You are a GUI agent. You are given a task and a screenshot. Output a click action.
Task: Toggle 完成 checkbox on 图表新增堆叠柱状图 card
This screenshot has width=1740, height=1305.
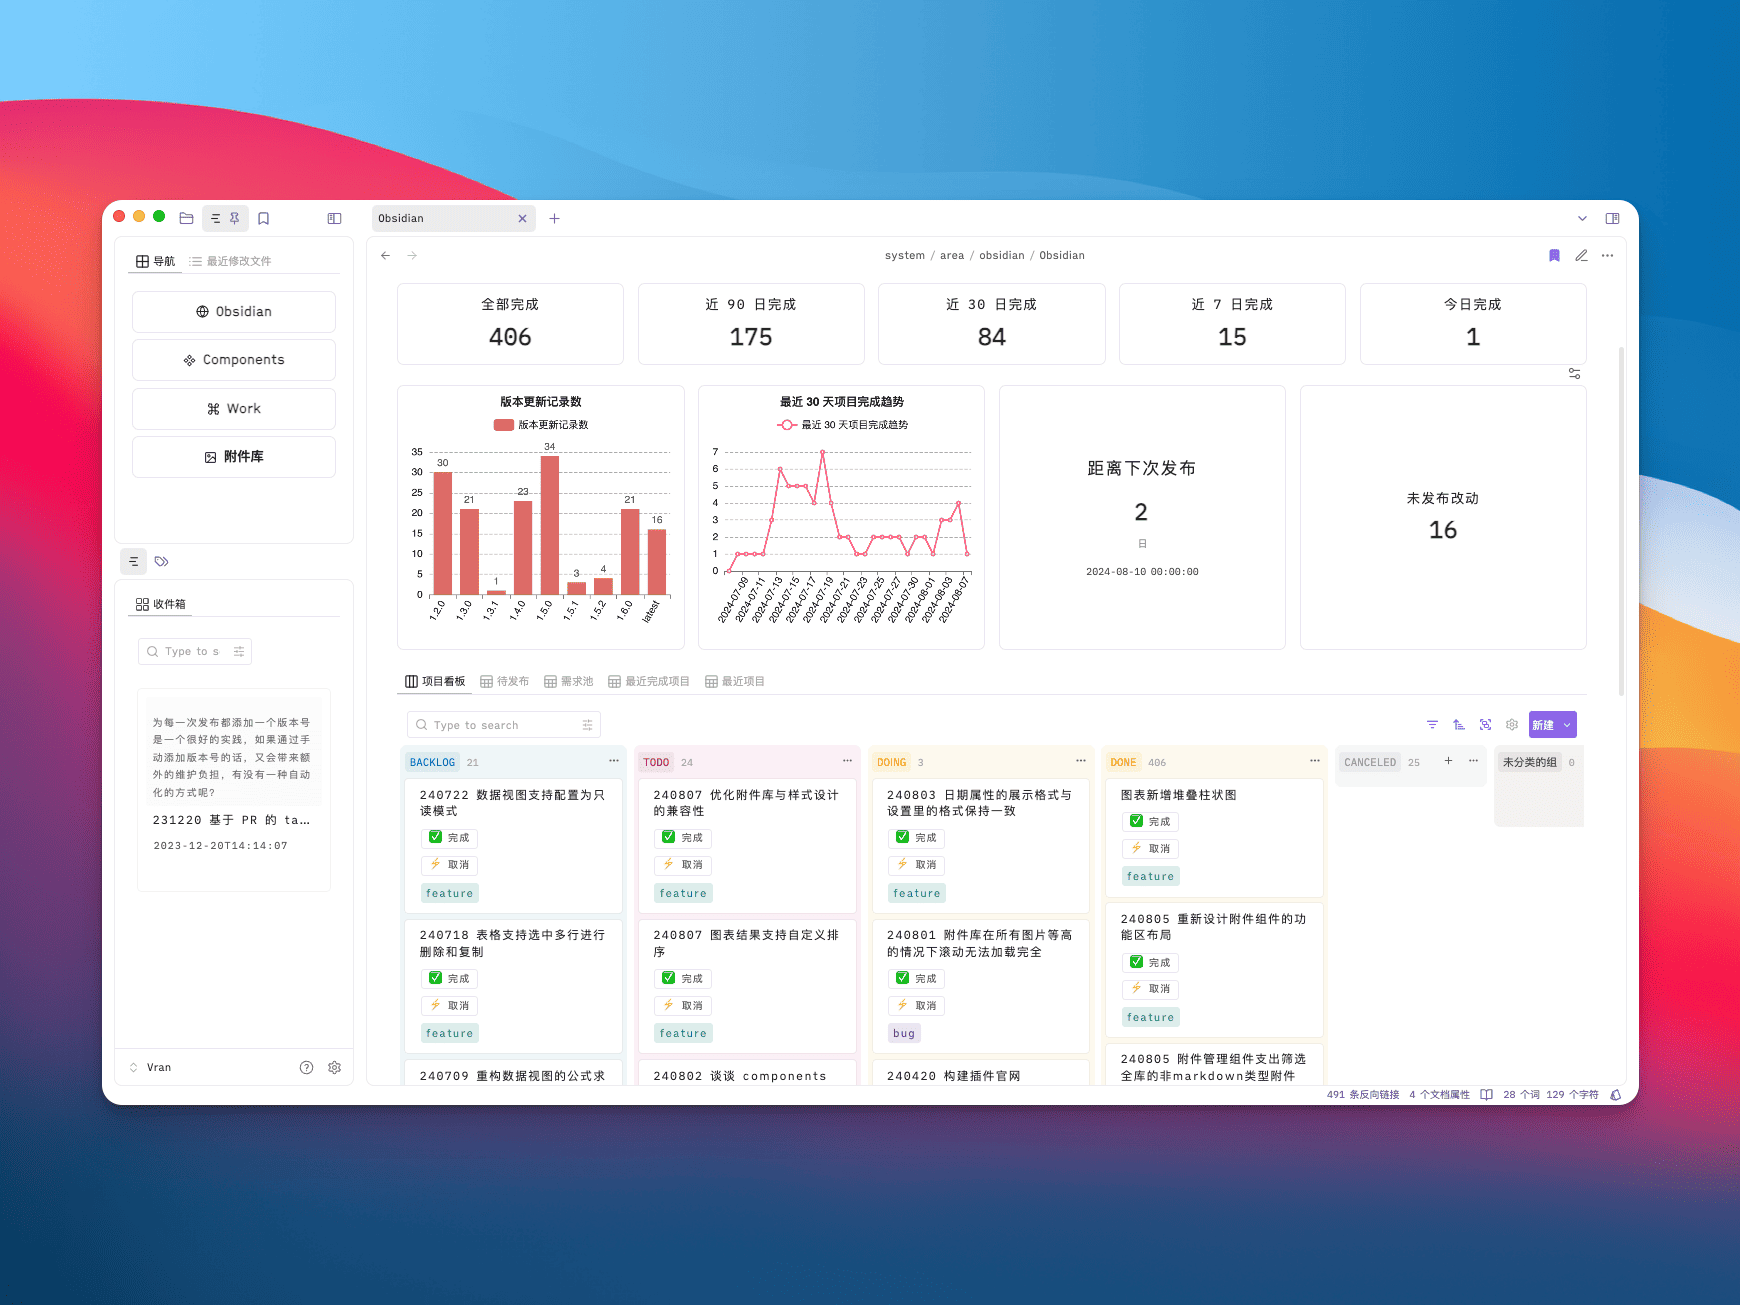(1136, 821)
